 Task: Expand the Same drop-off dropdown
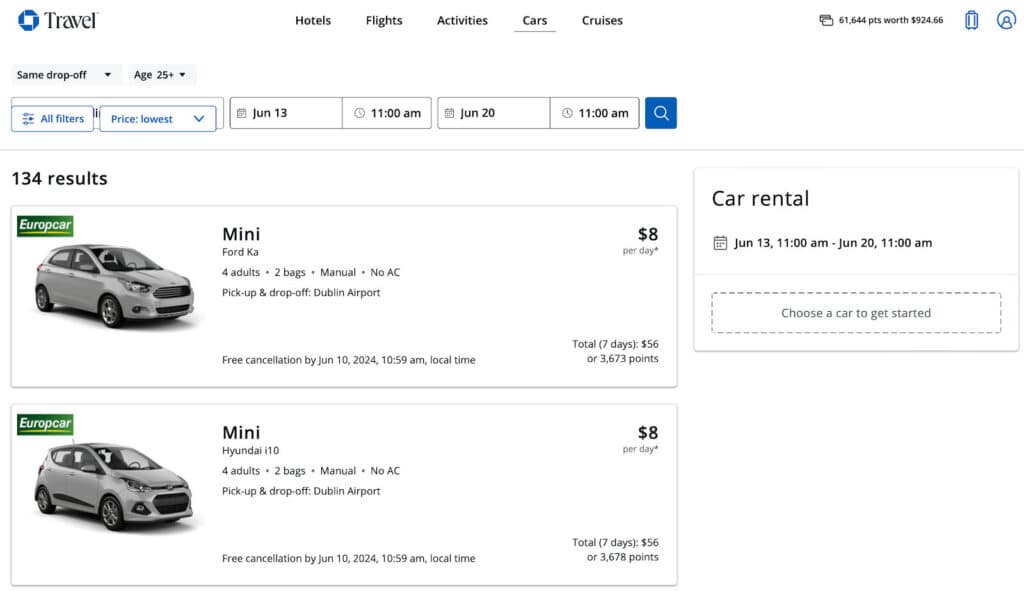(x=65, y=75)
